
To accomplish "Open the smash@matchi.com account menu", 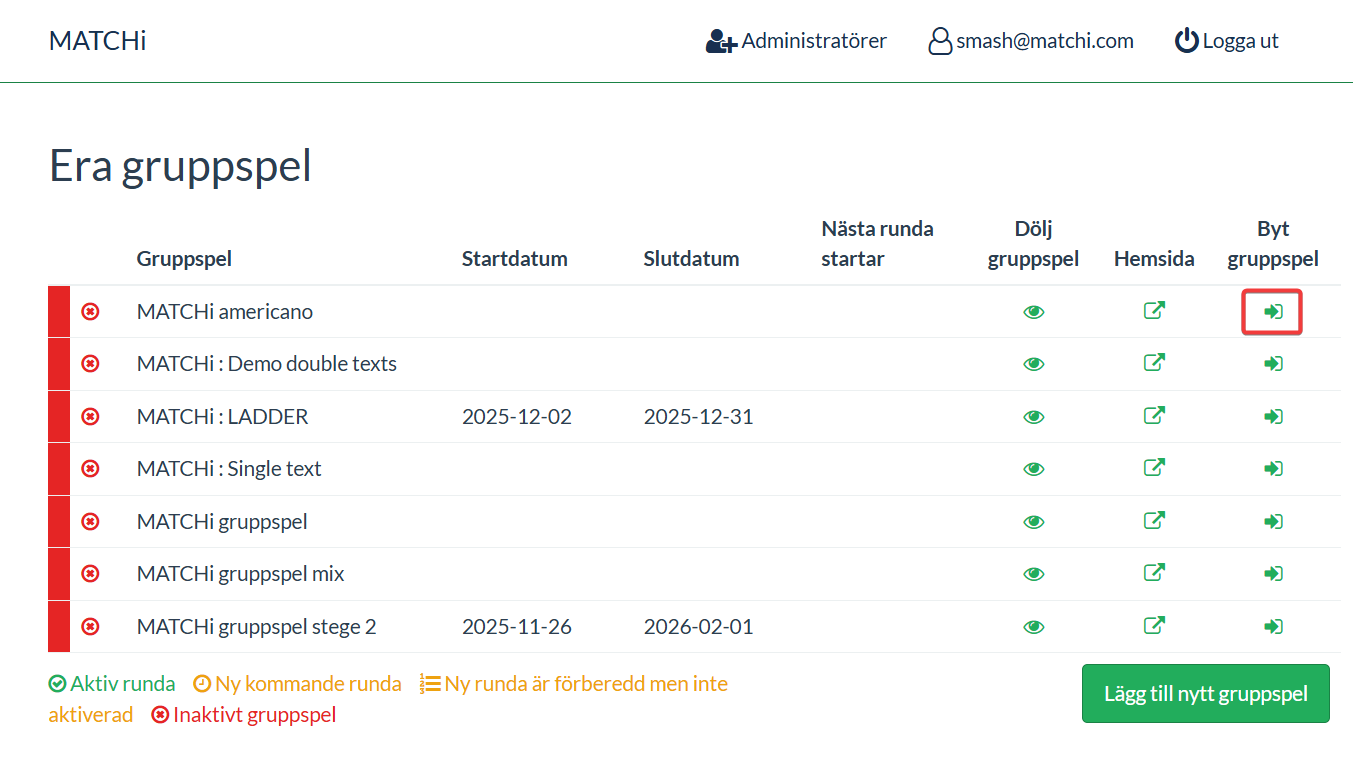I will point(1031,41).
